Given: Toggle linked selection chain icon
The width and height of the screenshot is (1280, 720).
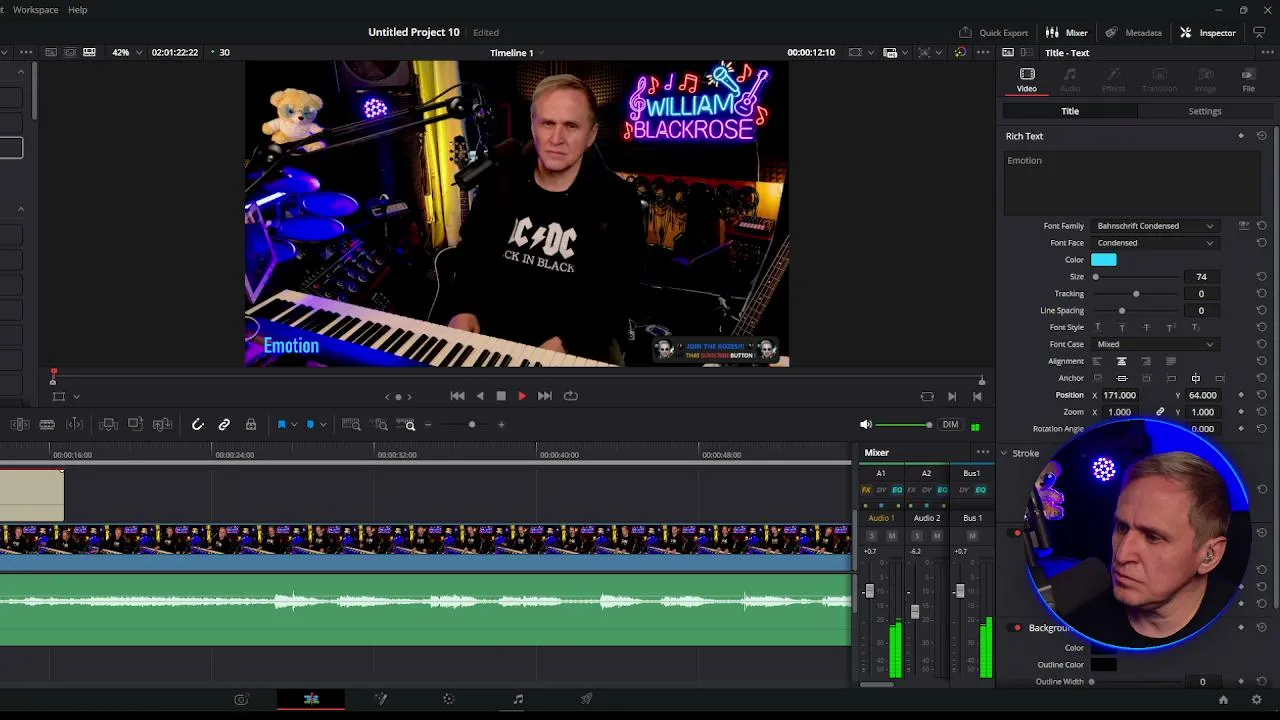Looking at the screenshot, I should 224,425.
